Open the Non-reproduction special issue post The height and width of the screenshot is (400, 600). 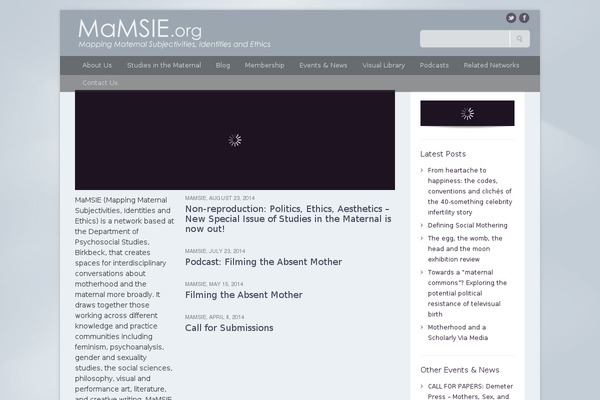click(x=288, y=219)
